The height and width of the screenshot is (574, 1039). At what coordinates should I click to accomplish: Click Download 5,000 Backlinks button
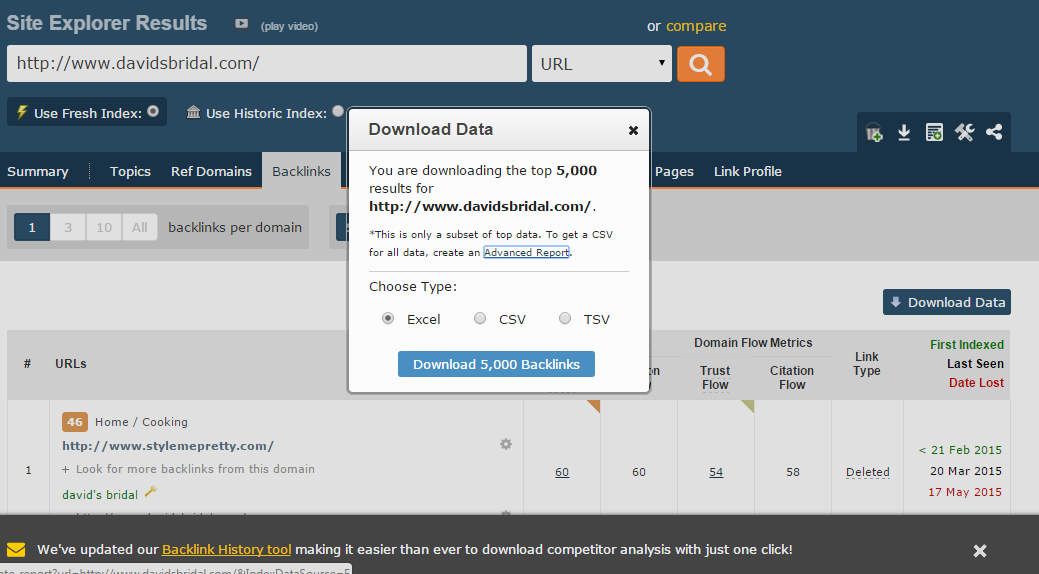pos(496,364)
